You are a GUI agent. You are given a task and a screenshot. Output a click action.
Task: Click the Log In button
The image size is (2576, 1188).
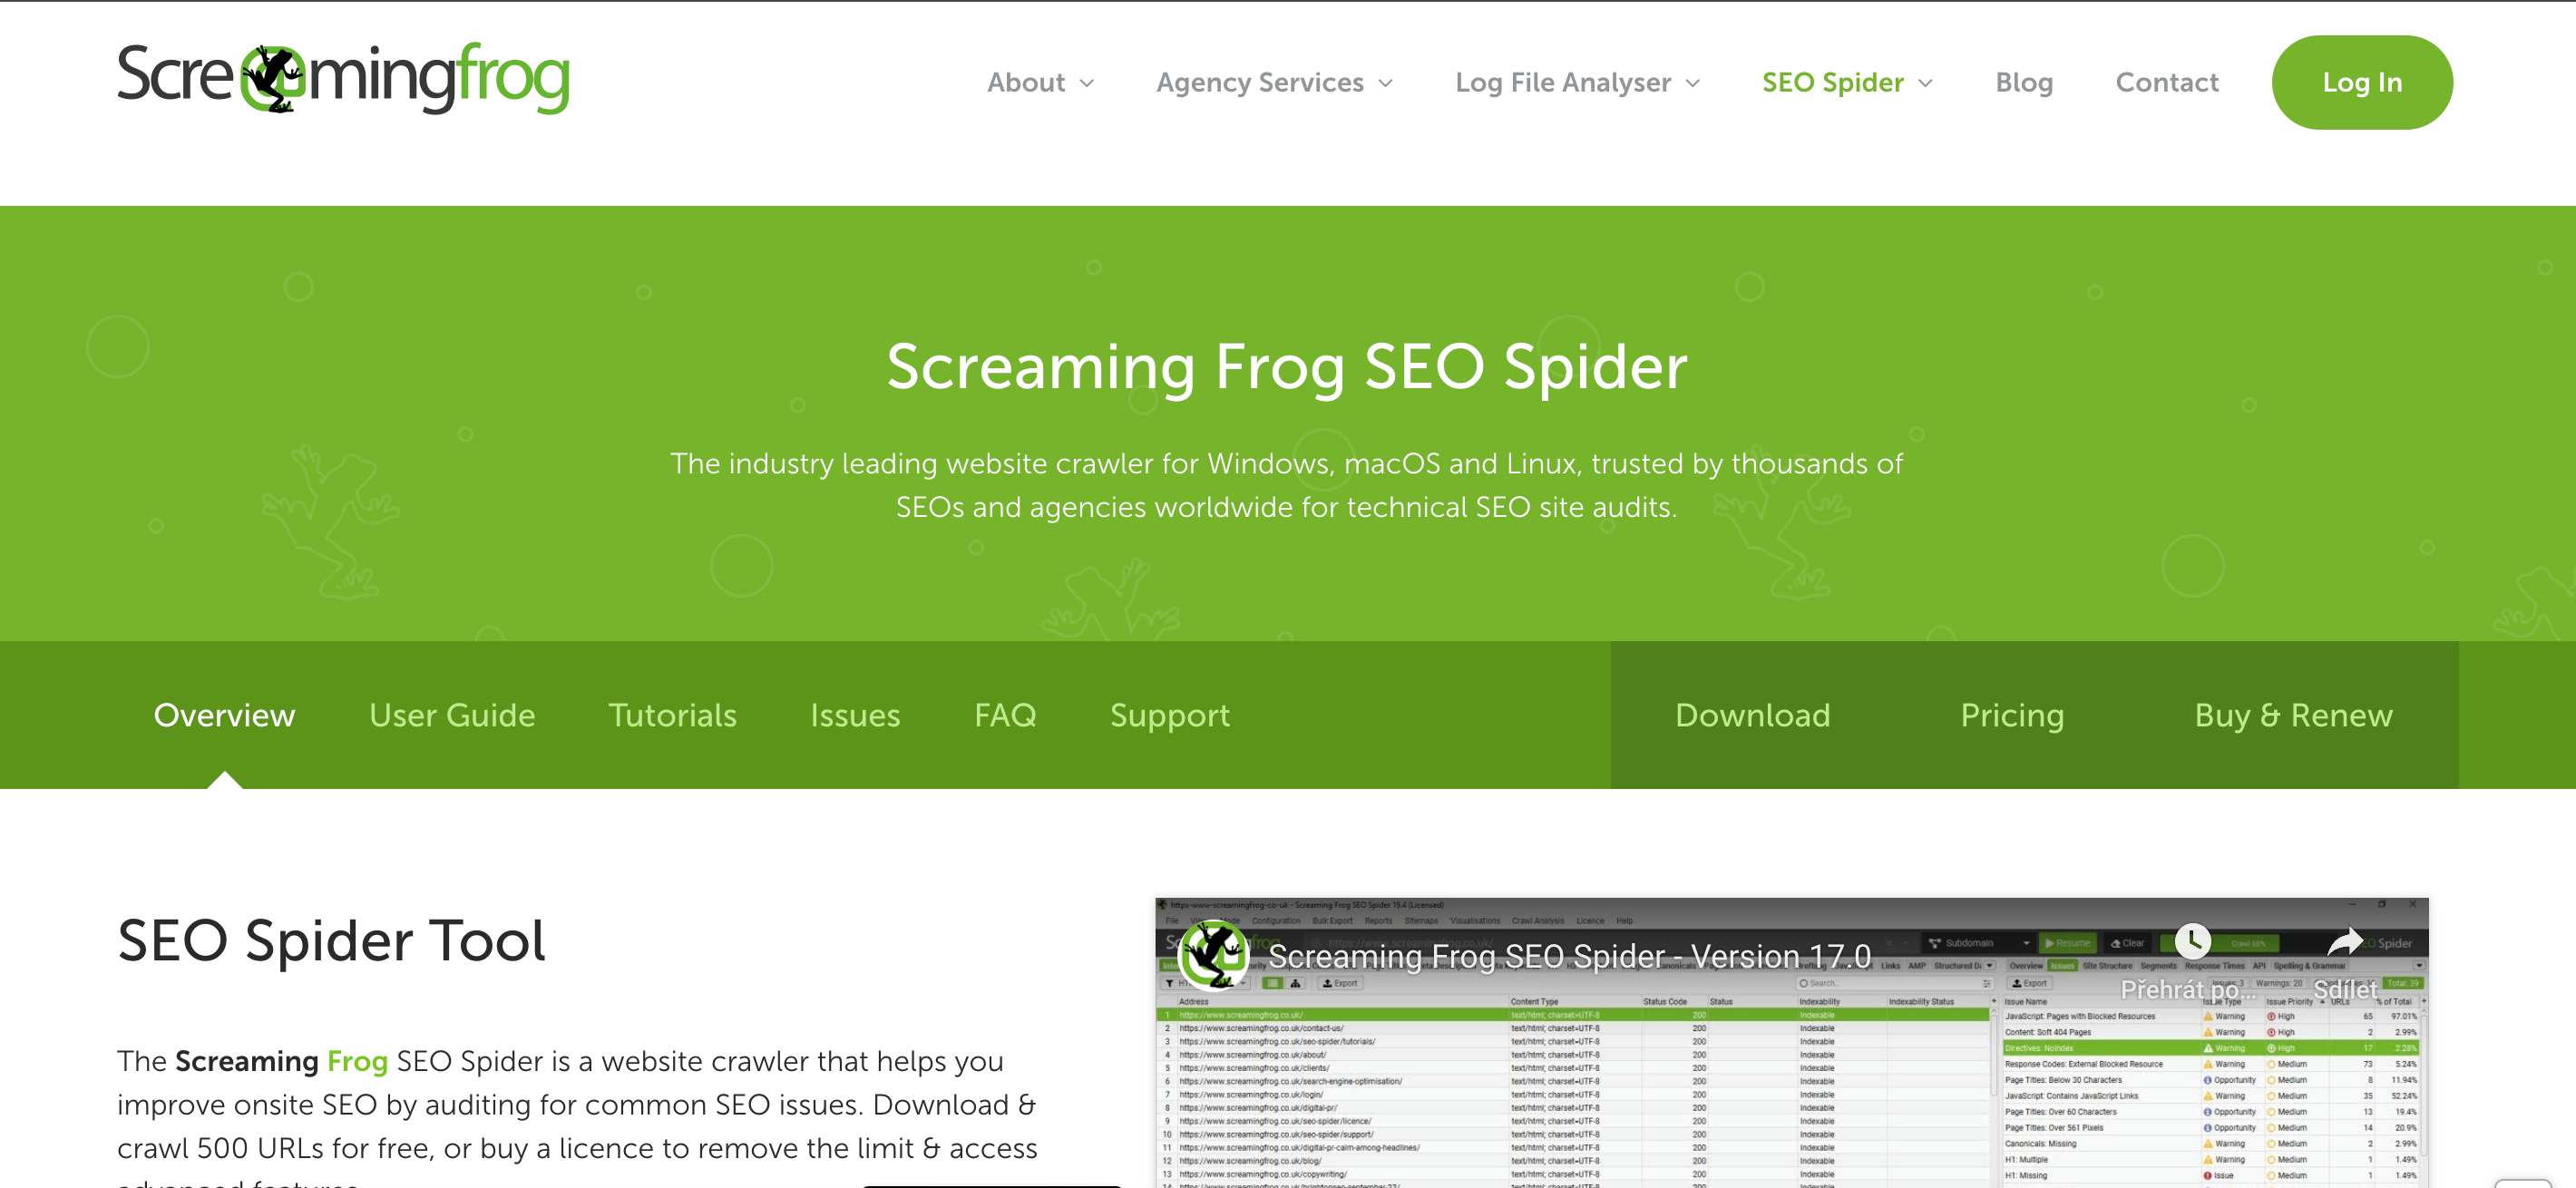[2362, 82]
